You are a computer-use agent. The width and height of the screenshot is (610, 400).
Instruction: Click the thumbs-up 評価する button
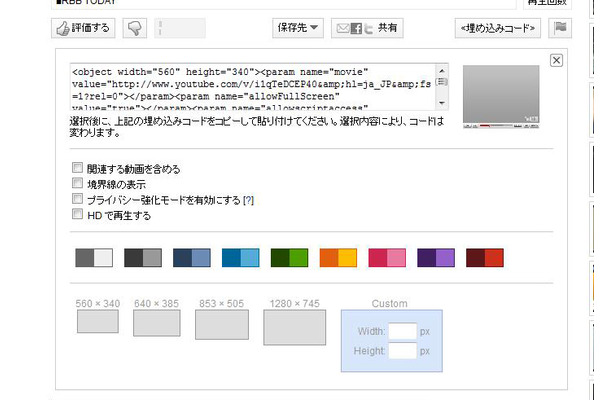pos(83,28)
